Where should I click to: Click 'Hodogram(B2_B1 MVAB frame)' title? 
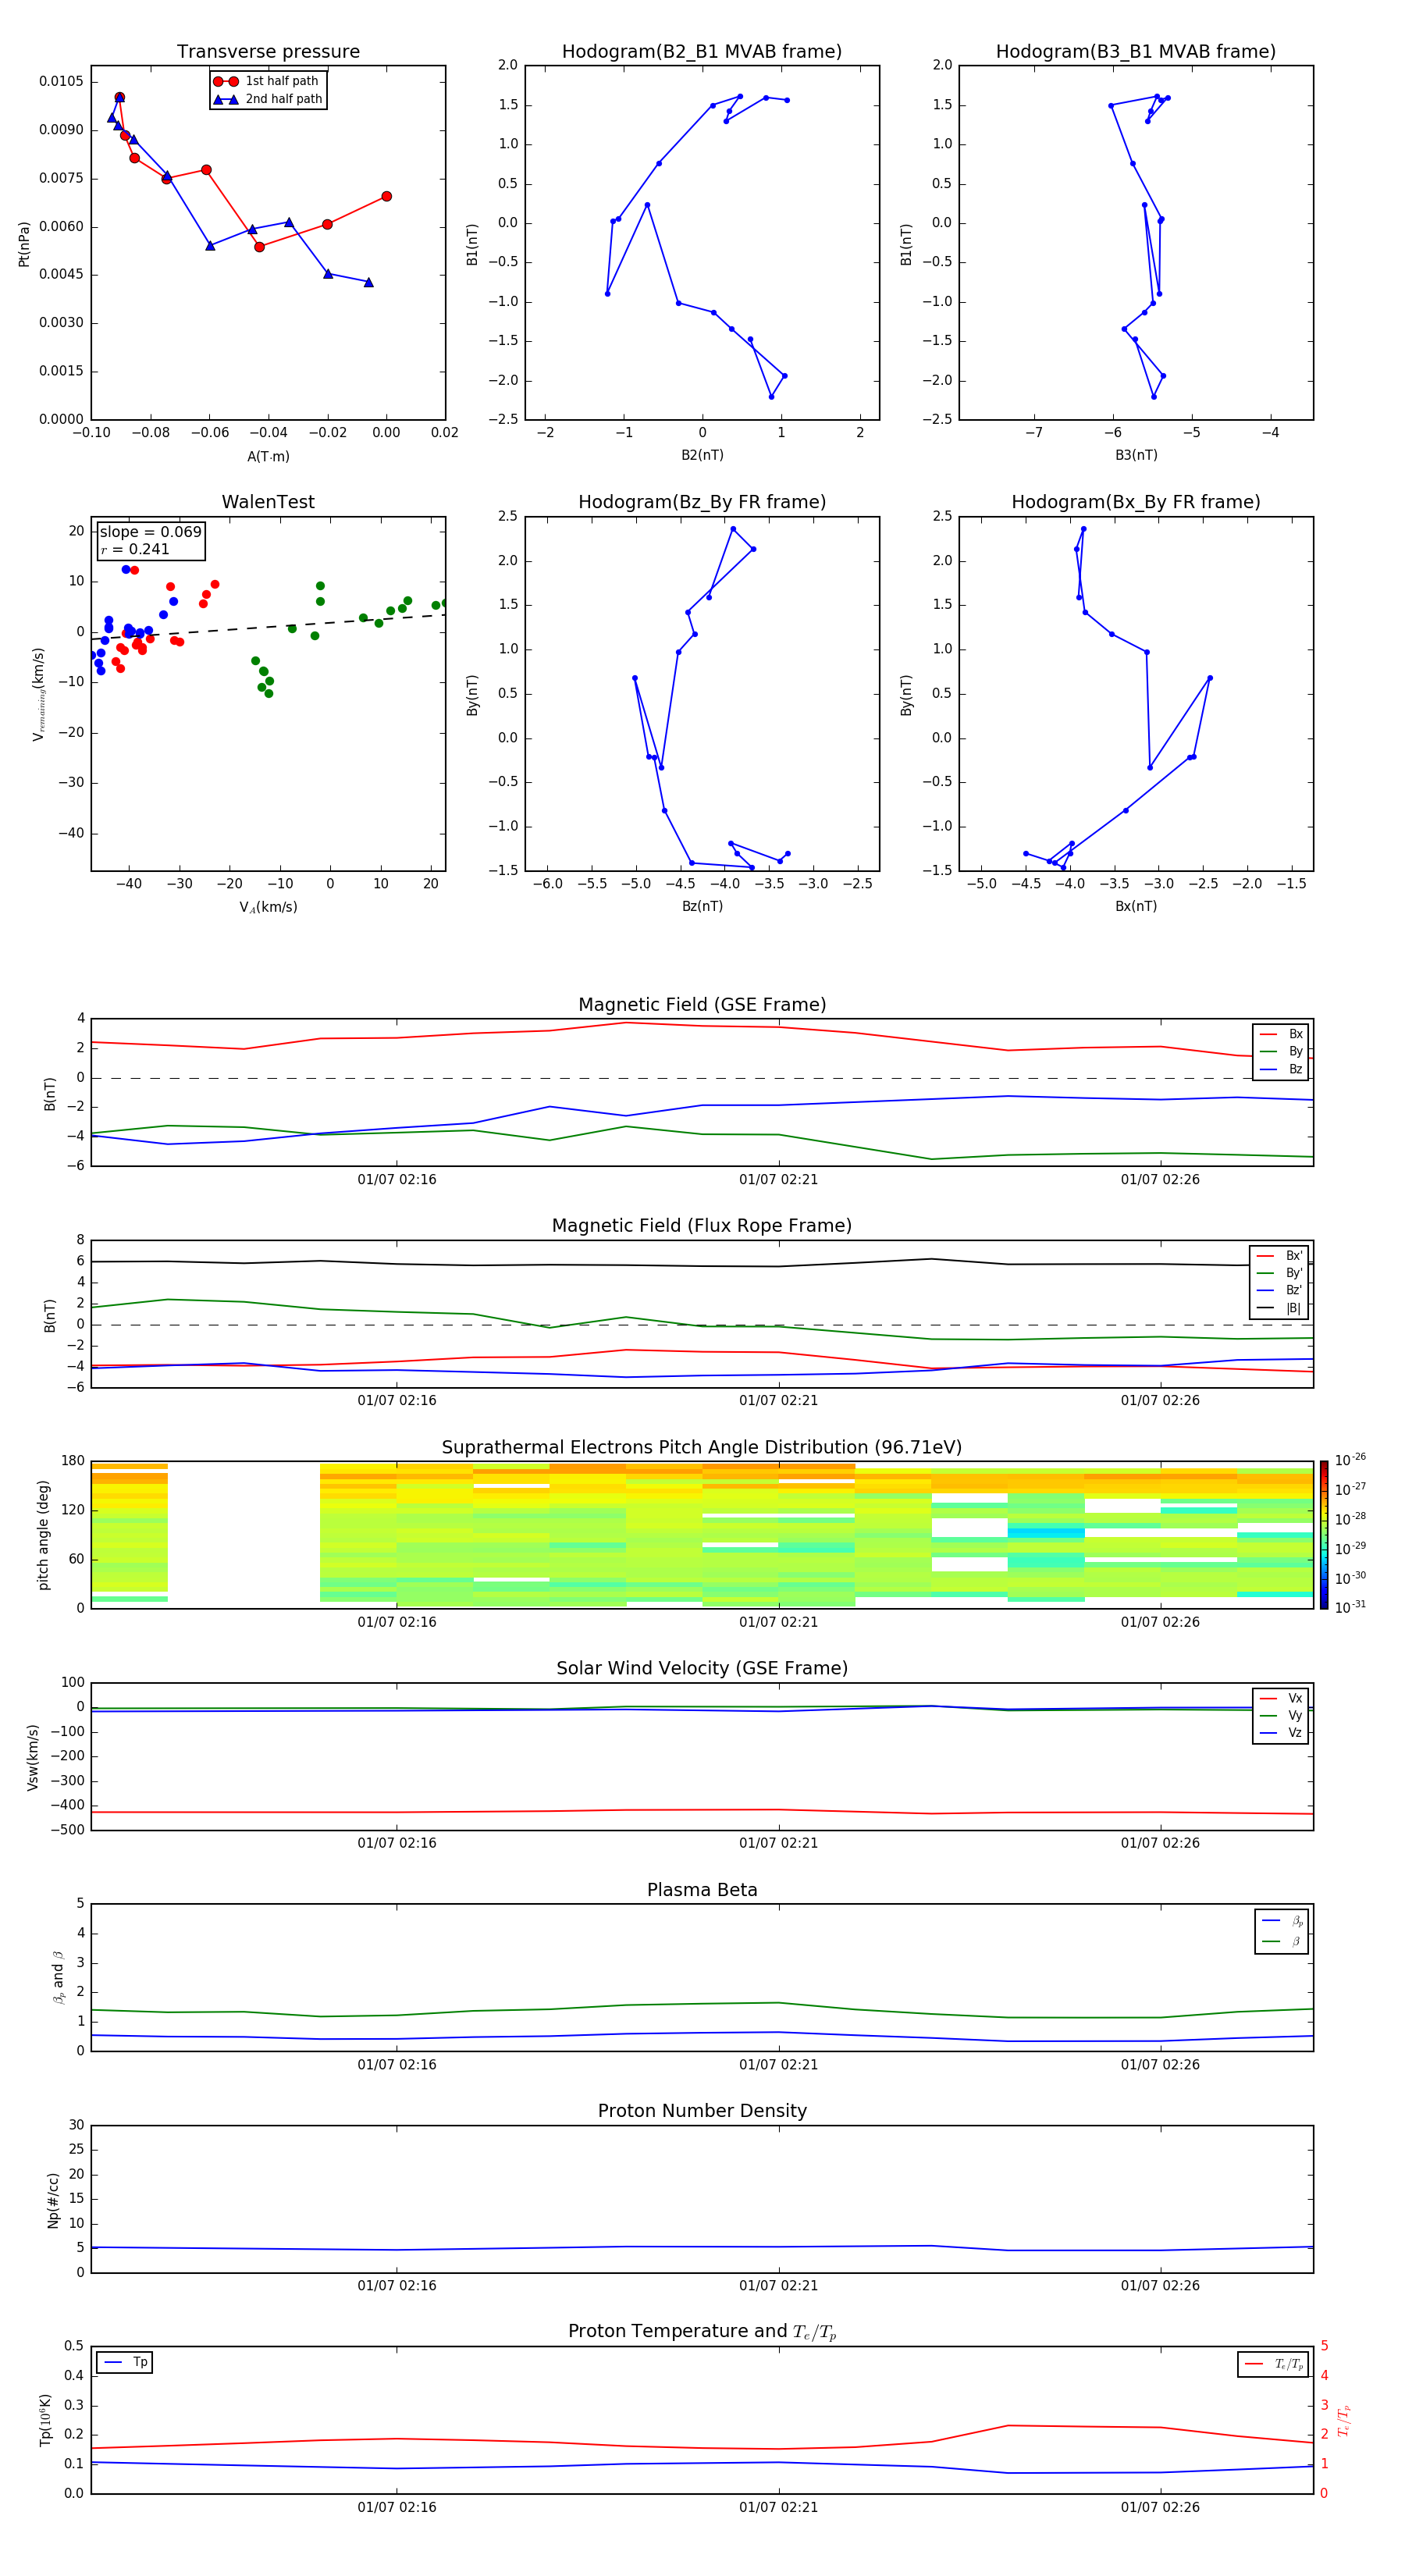702,52
